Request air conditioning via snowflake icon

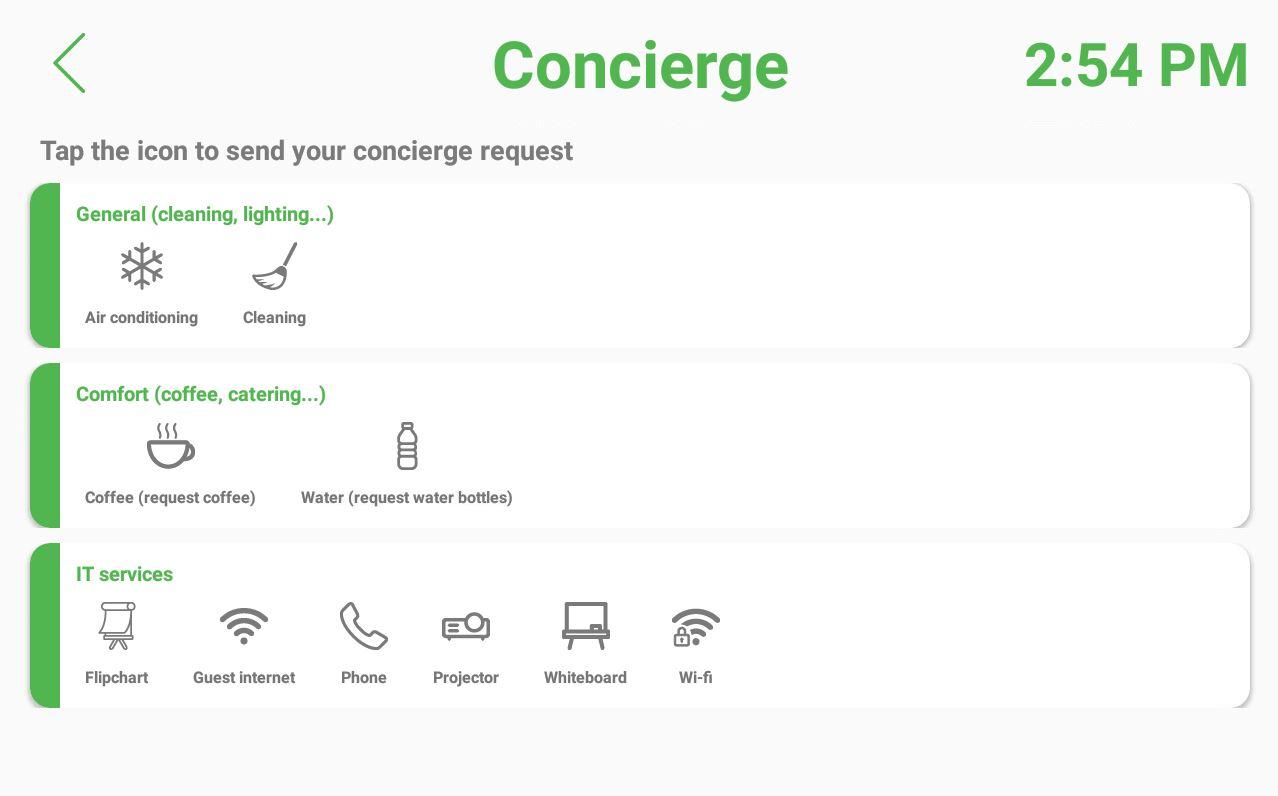141,266
